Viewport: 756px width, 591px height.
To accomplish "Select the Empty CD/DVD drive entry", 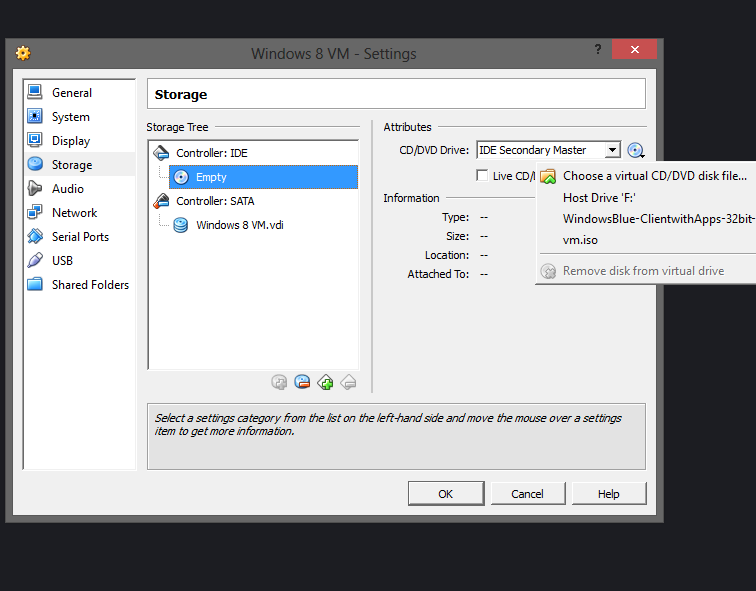I will (263, 177).
